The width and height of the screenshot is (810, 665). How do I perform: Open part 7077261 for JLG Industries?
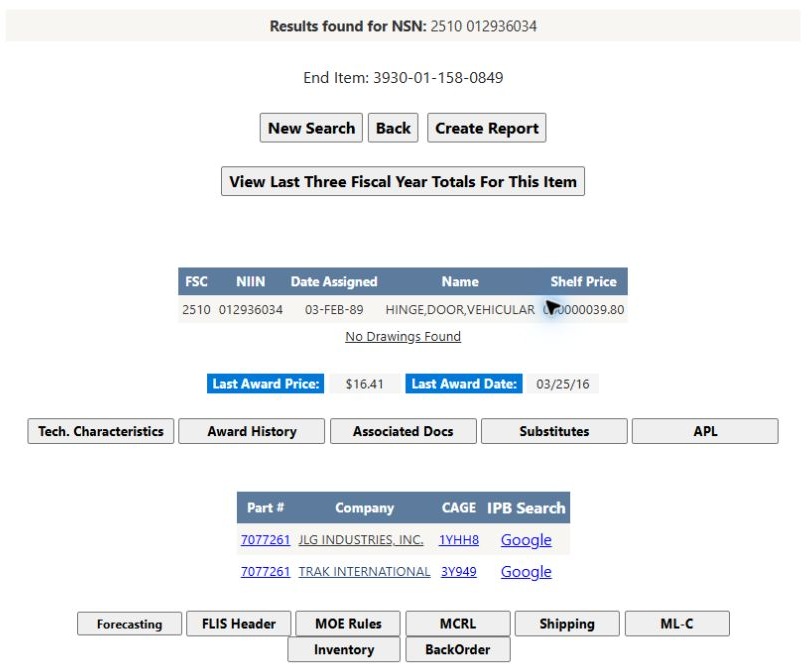point(266,540)
